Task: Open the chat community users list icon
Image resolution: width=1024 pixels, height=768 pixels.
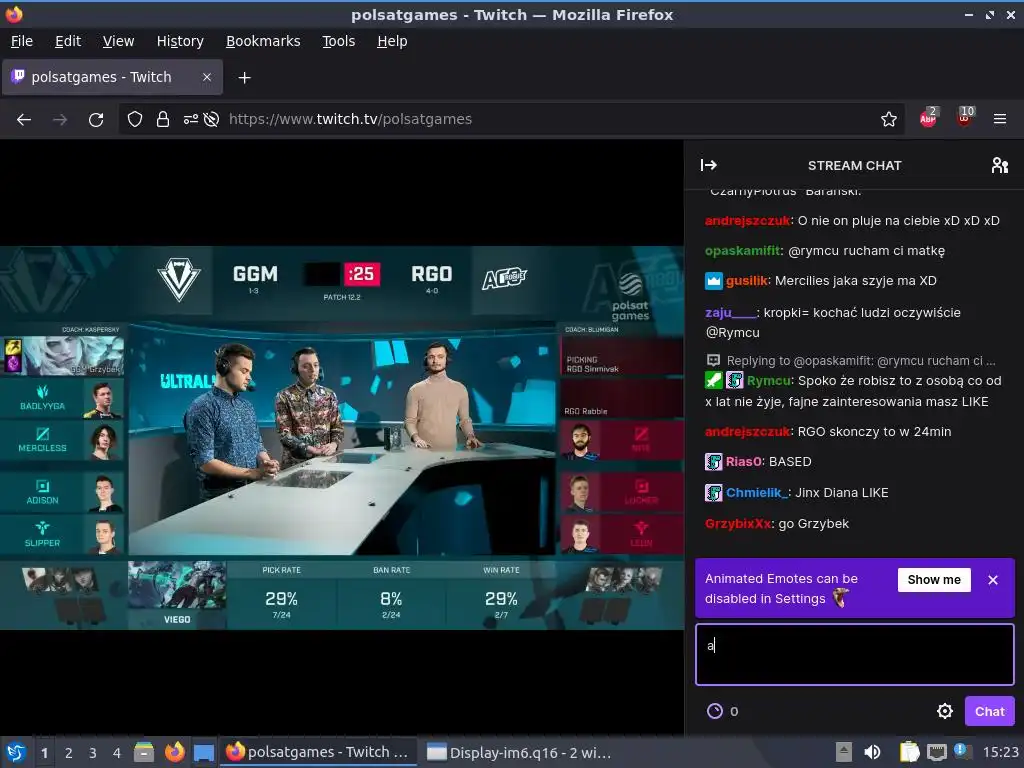Action: tap(999, 165)
